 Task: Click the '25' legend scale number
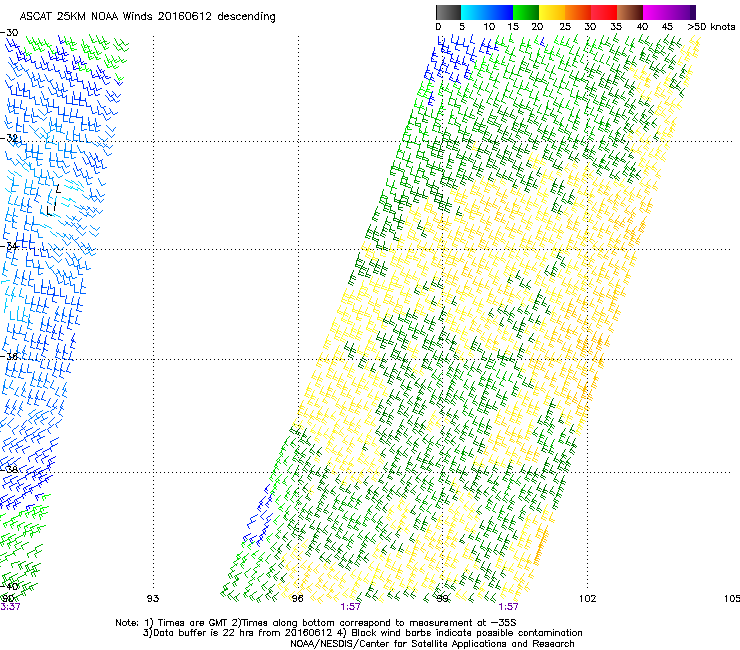(x=565, y=26)
